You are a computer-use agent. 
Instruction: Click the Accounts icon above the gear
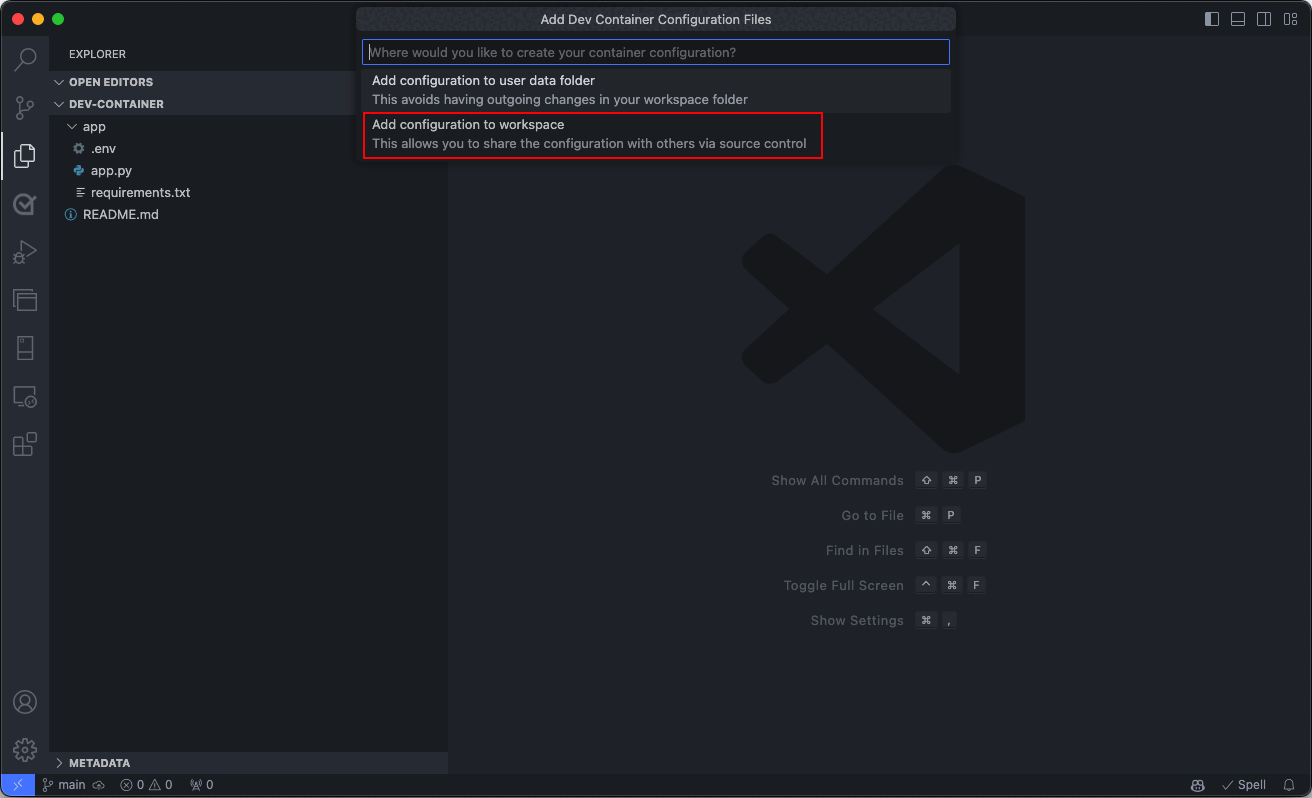26,702
